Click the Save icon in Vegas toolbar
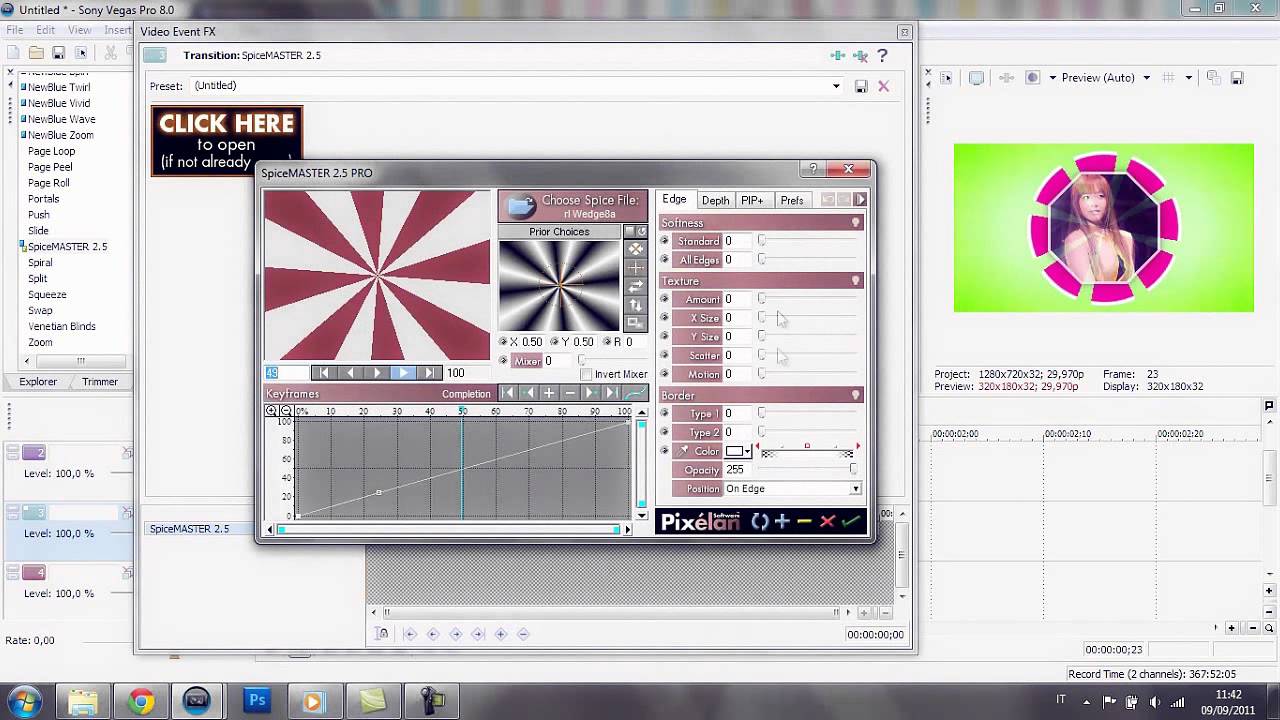This screenshot has height=720, width=1280. click(x=59, y=52)
